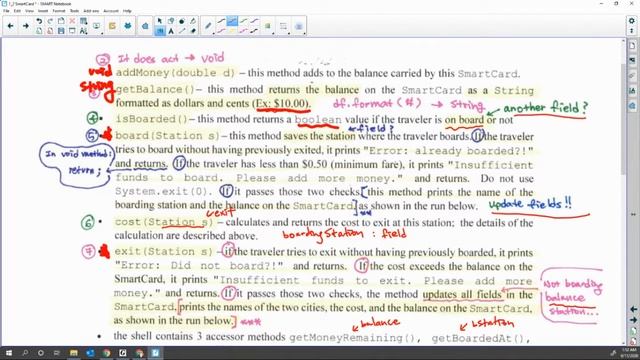Move toolbar with the up-down arrows icon

(632, 31)
